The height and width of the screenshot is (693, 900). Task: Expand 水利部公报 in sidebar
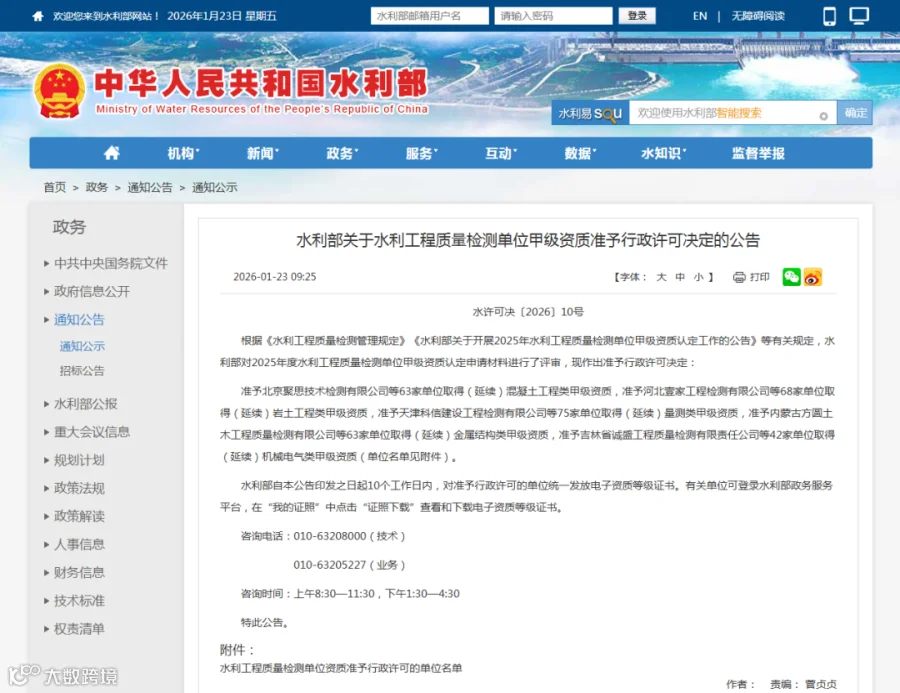[x=86, y=404]
